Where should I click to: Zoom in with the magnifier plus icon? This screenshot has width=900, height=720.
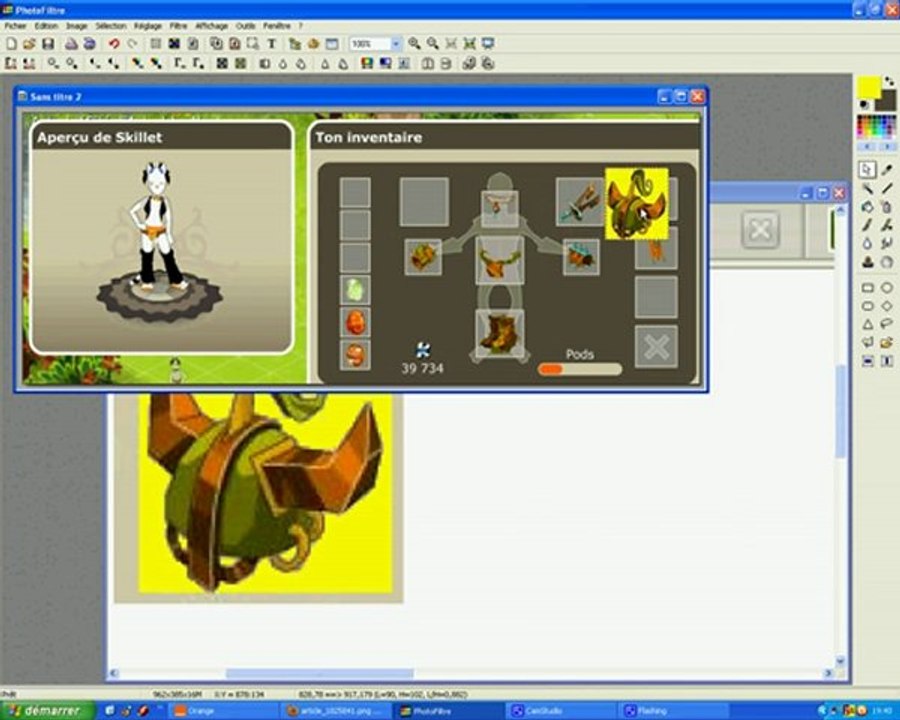[414, 44]
